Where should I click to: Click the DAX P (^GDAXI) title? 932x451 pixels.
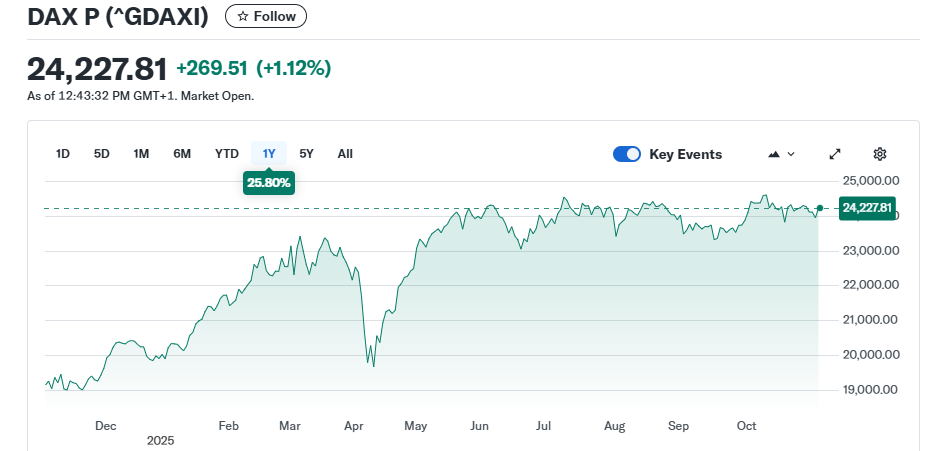pyautogui.click(x=118, y=17)
